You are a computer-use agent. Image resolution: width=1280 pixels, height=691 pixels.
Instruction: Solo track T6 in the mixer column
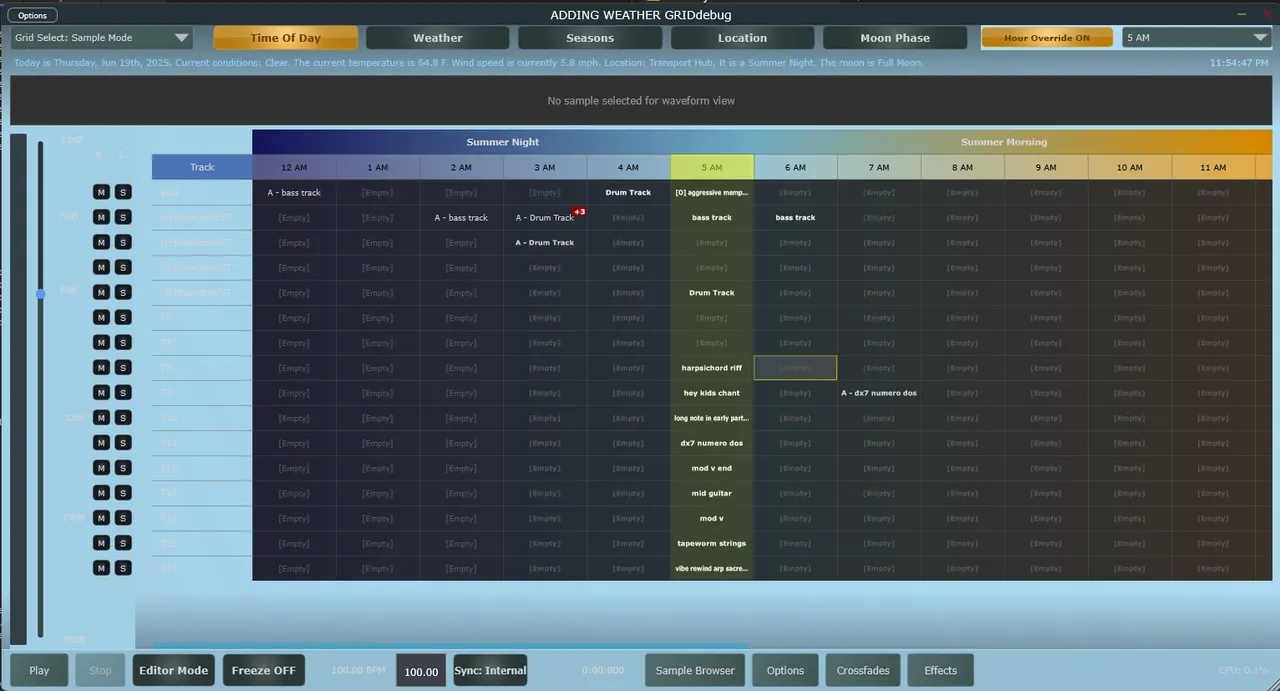coord(122,317)
